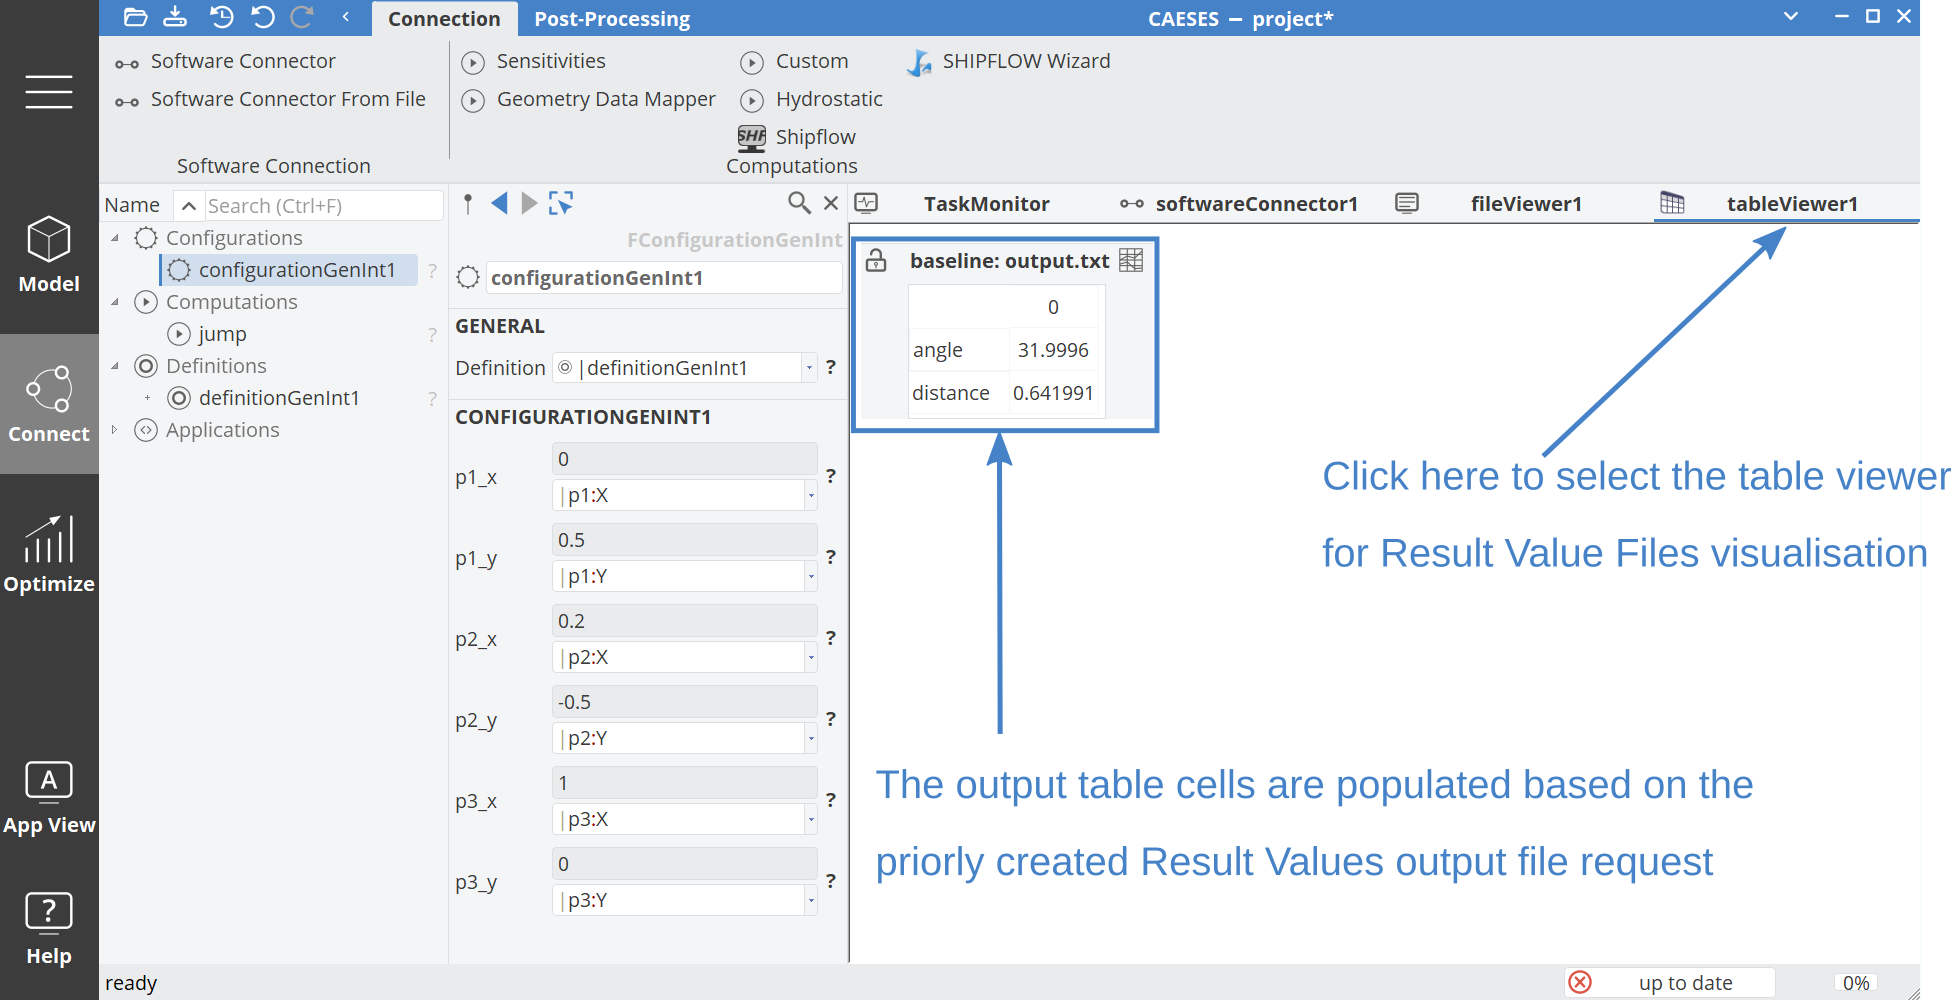
Task: Switch to the Optimize workspace
Action: [x=49, y=554]
